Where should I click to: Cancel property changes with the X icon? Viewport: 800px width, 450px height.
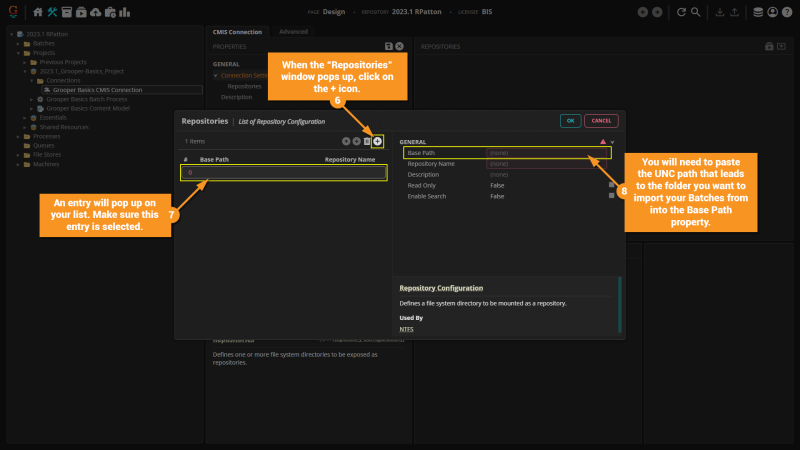coord(399,46)
